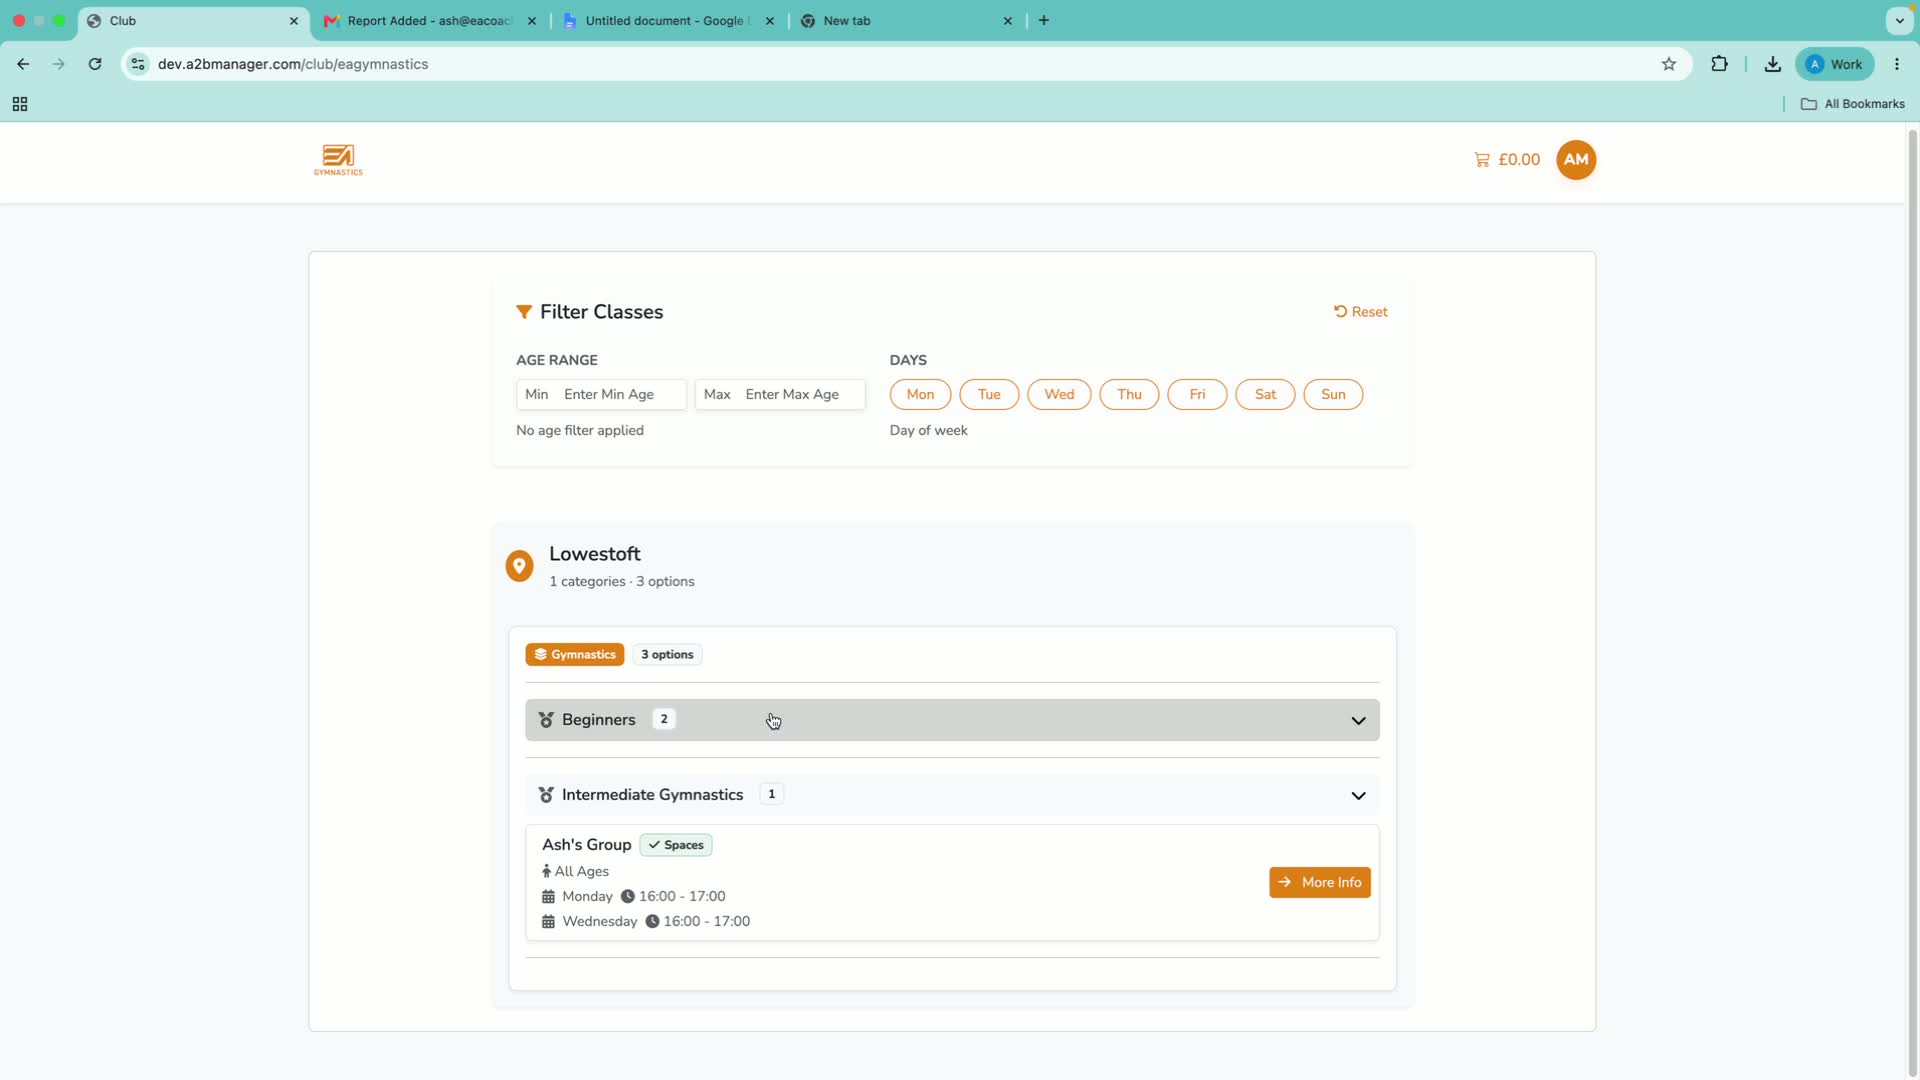The height and width of the screenshot is (1080, 1920).
Task: Expand the Beginners class section
Action: click(952, 720)
